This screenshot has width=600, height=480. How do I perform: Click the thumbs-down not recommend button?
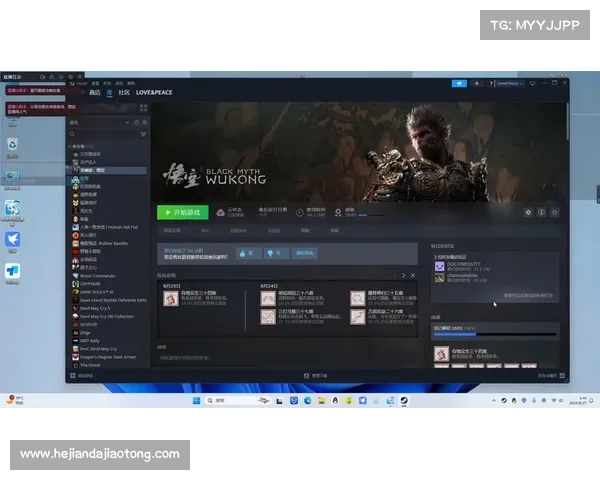[x=276, y=253]
